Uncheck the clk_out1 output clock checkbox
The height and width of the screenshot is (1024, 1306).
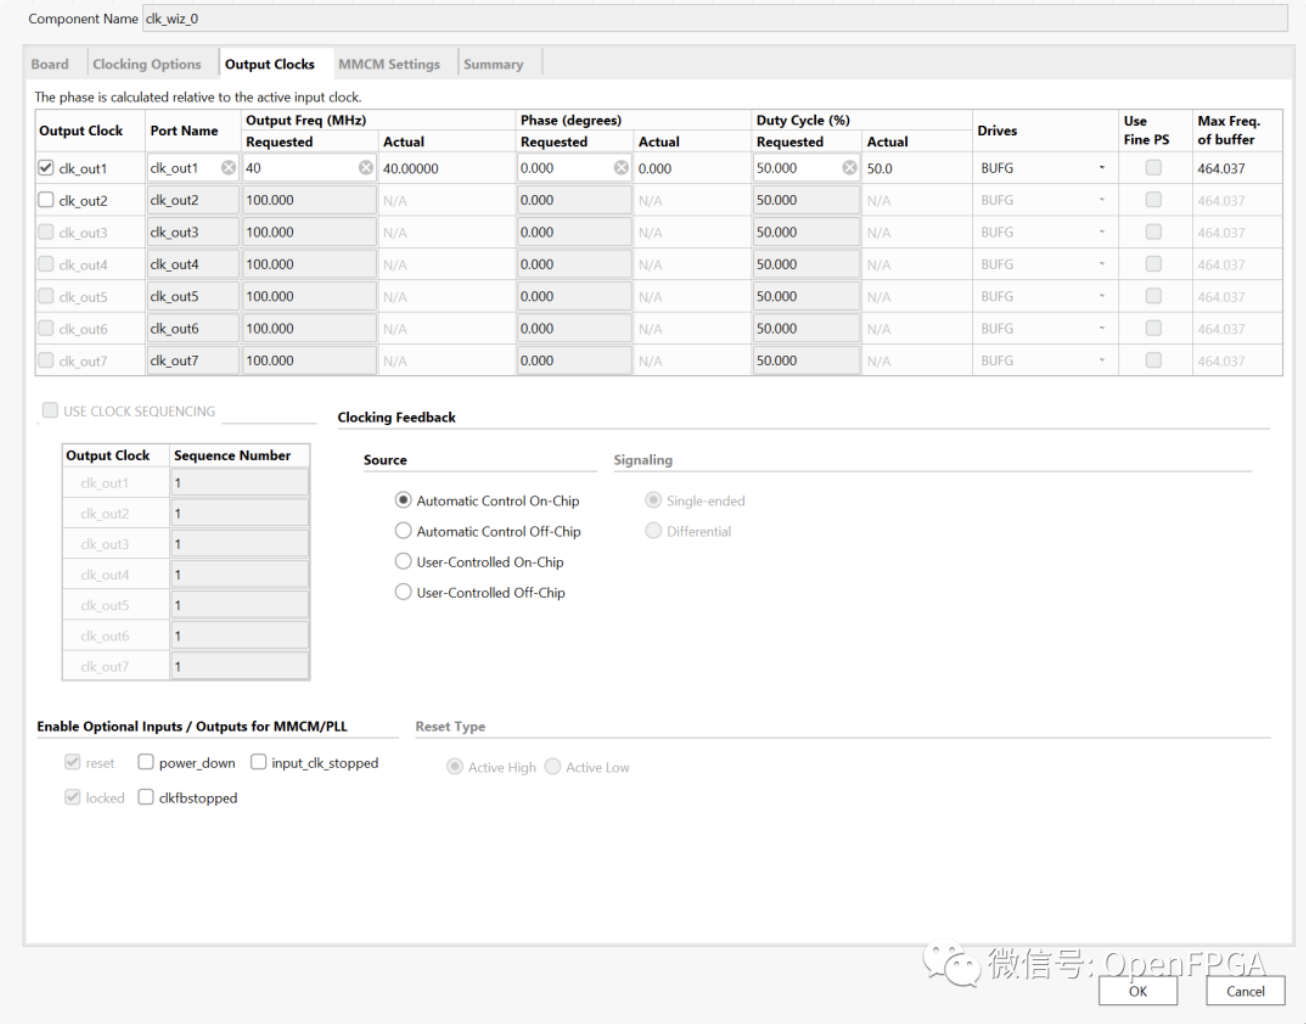46,168
